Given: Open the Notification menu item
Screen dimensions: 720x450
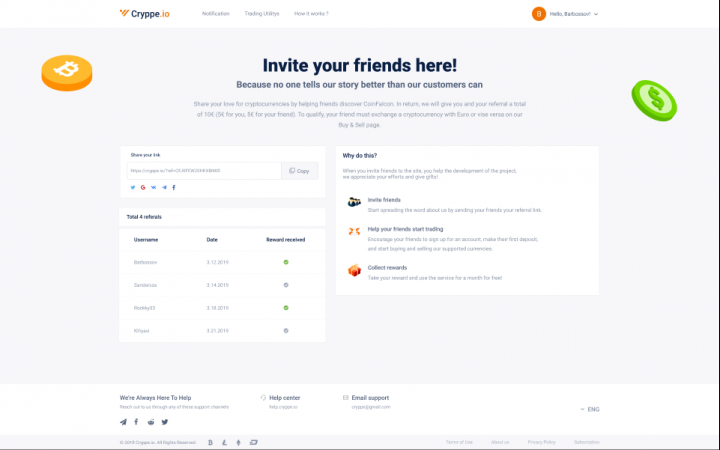Looking at the screenshot, I should point(215,14).
